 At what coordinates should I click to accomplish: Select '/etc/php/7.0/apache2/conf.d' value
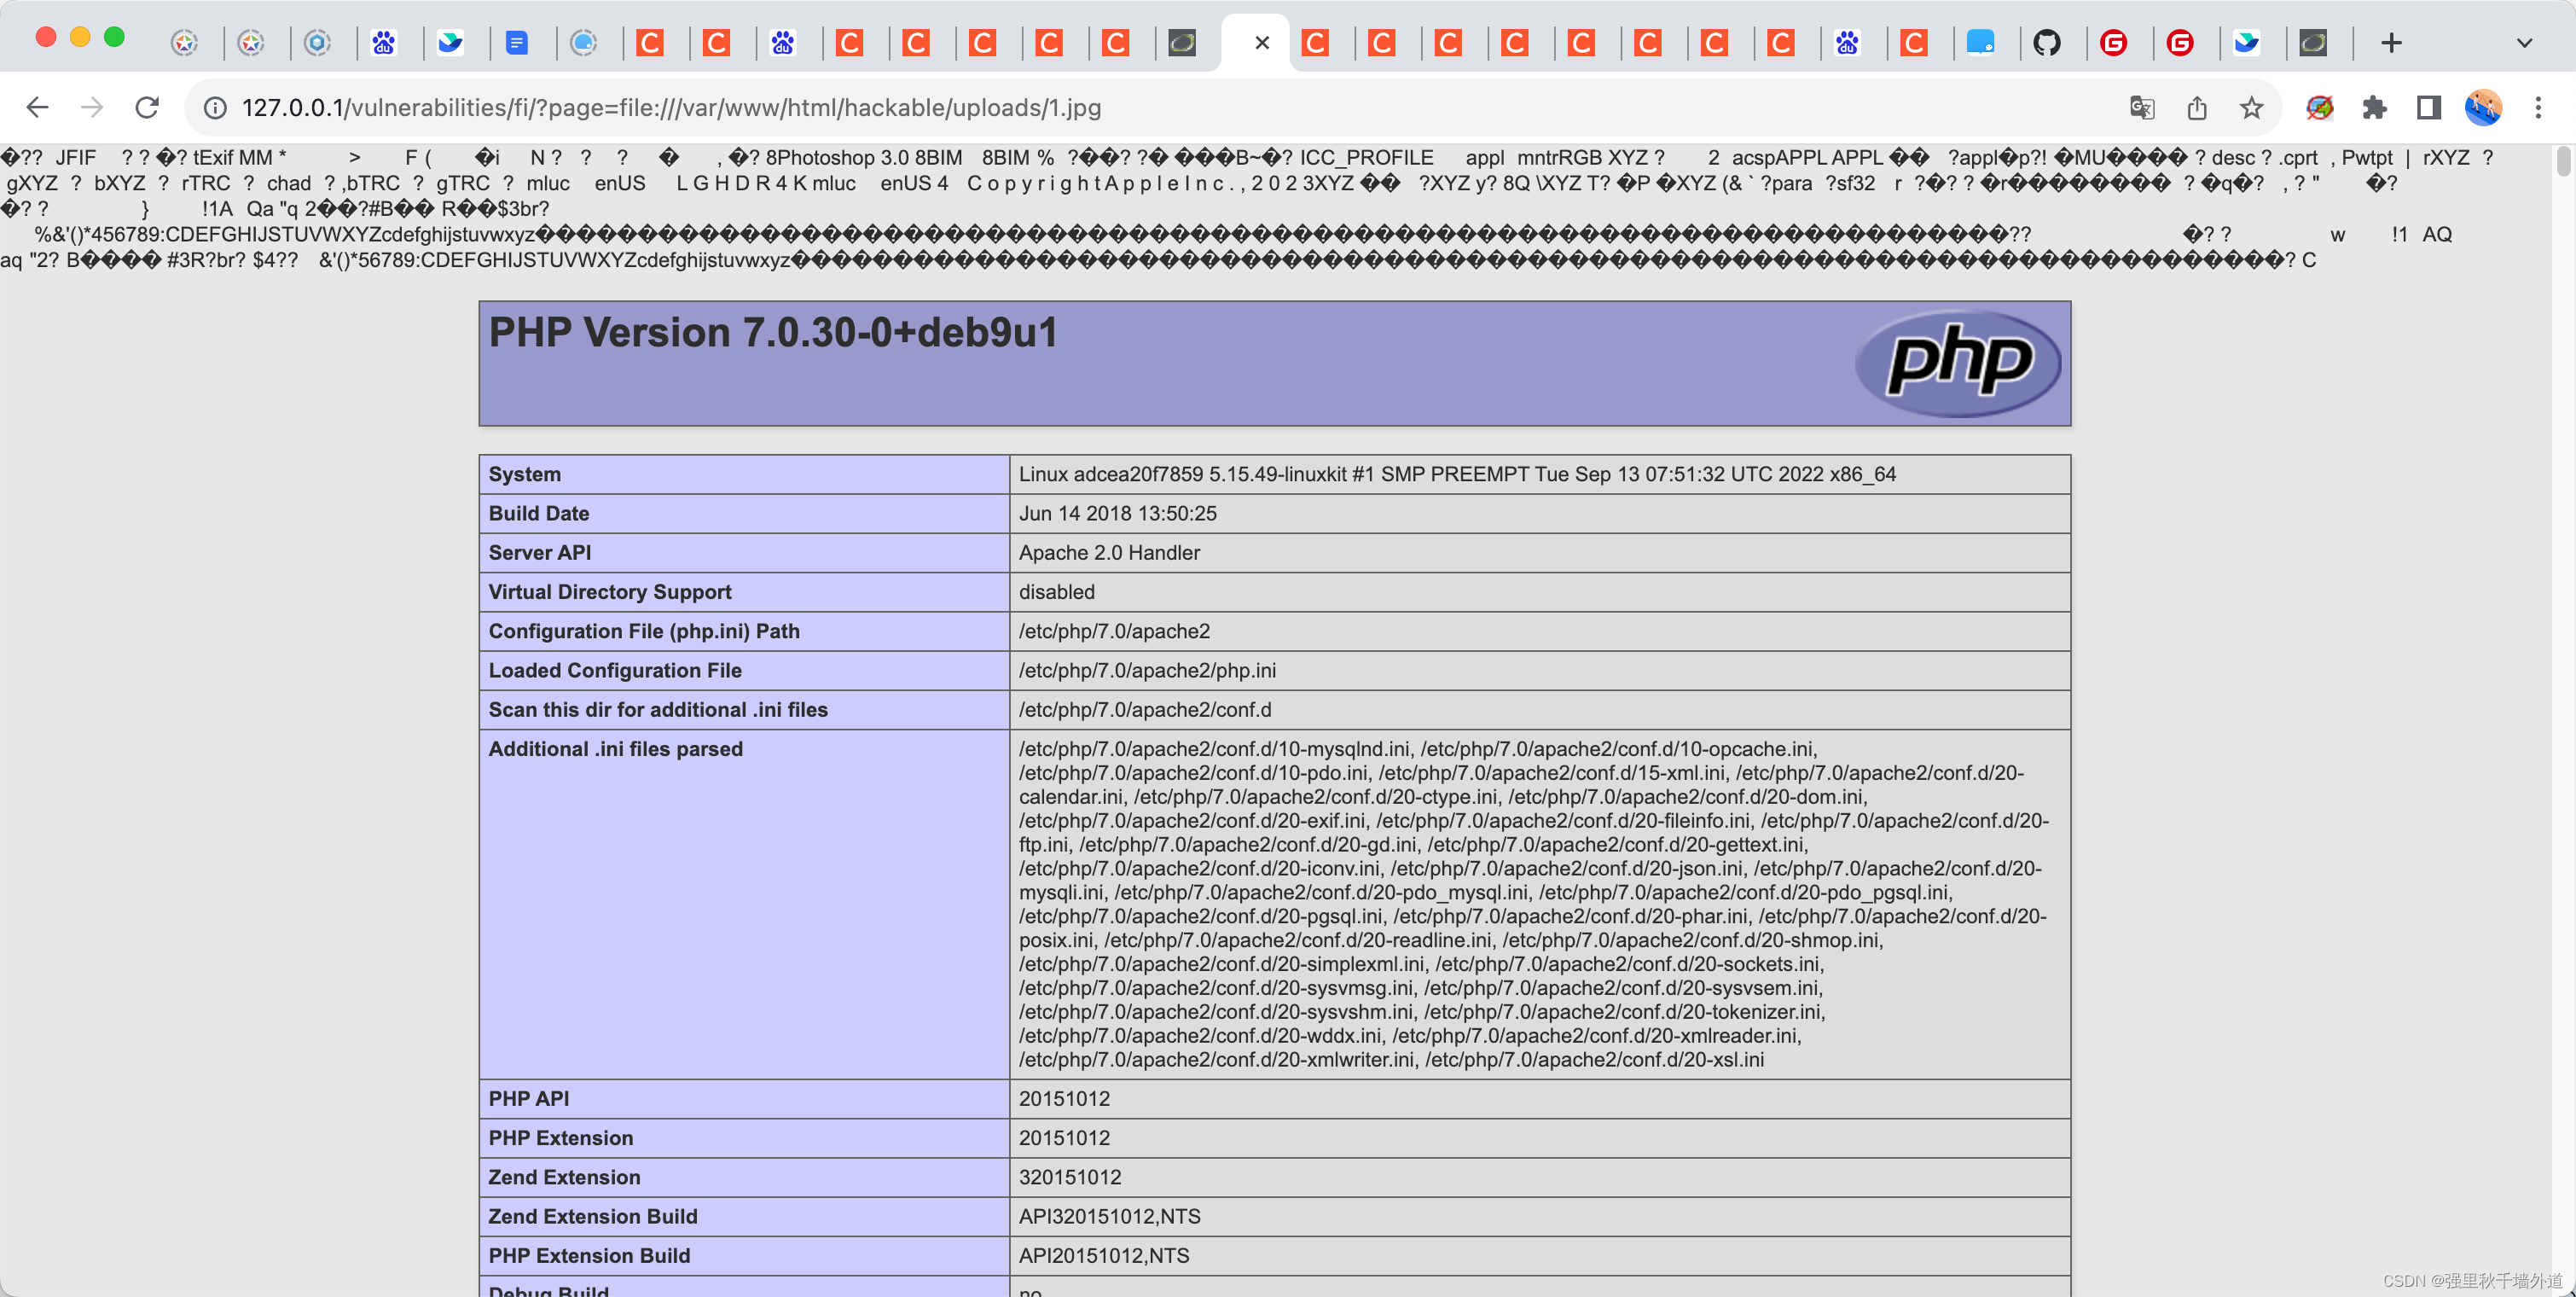[x=1145, y=709]
